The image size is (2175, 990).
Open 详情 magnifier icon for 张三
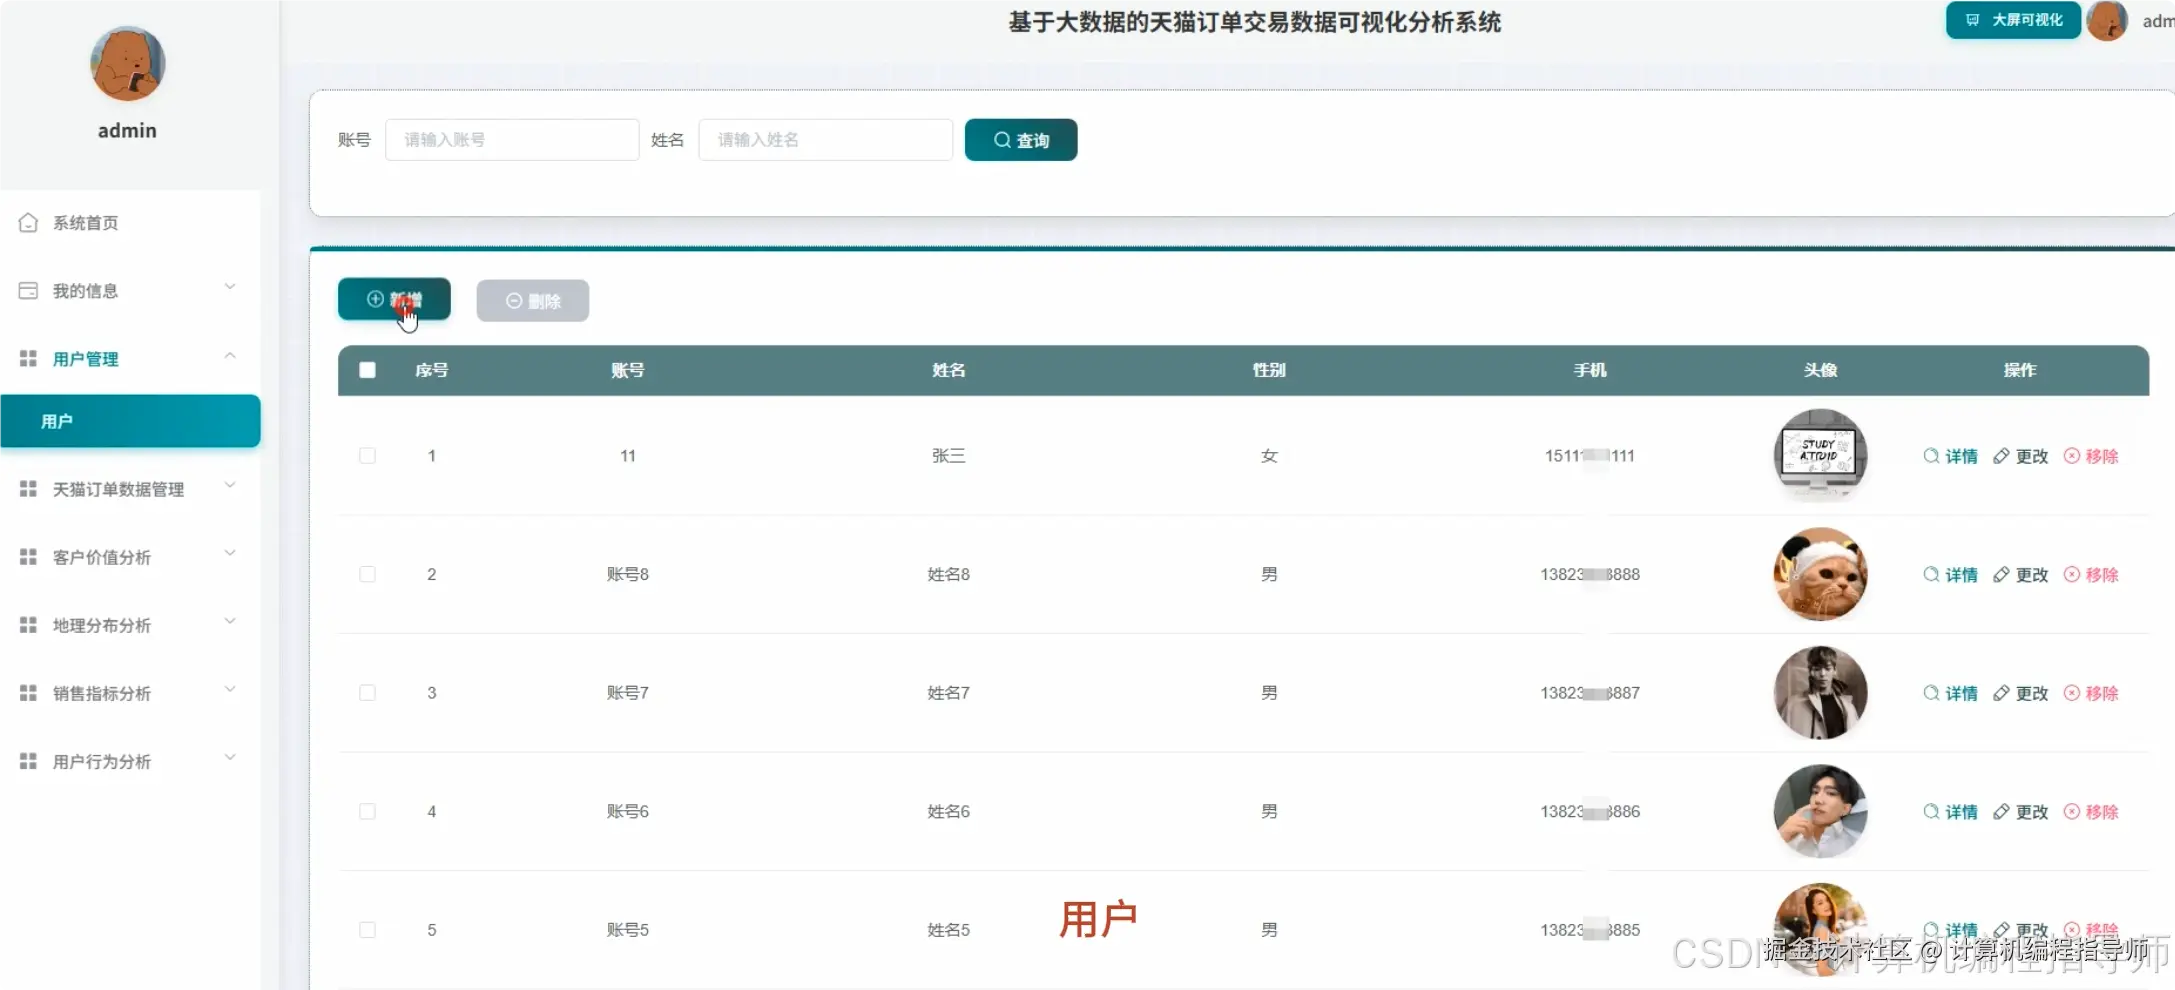[x=1930, y=455]
